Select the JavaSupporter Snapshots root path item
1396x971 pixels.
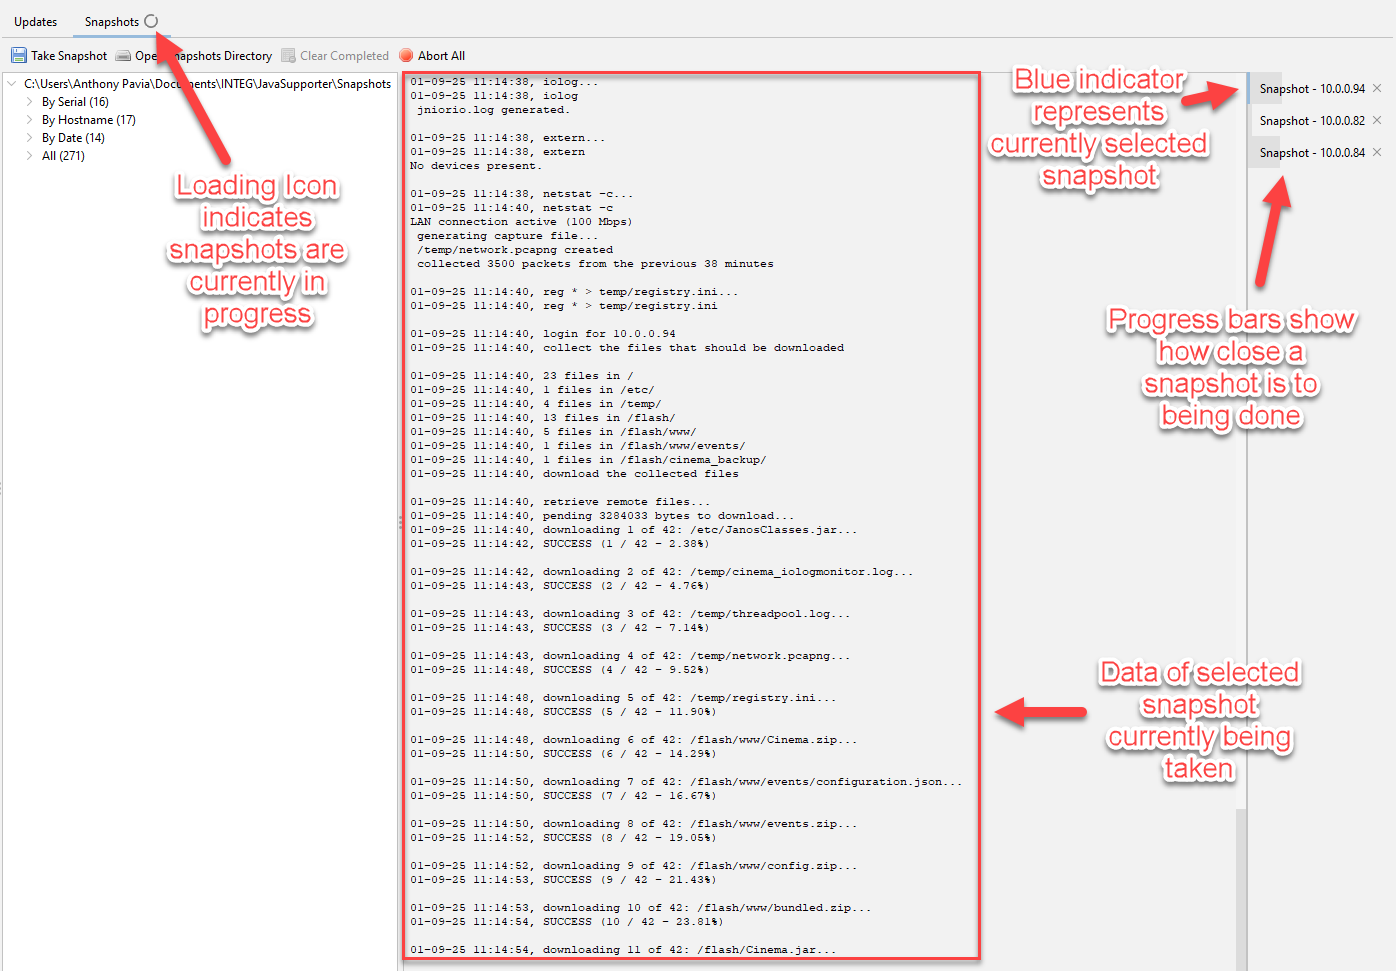[207, 84]
